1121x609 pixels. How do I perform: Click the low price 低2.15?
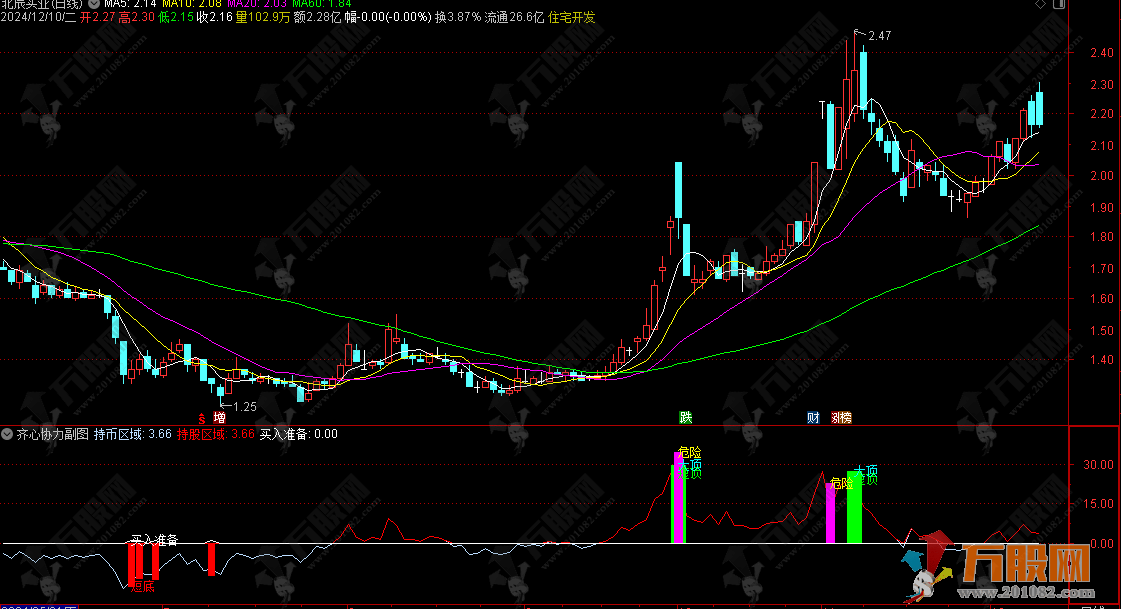176,17
